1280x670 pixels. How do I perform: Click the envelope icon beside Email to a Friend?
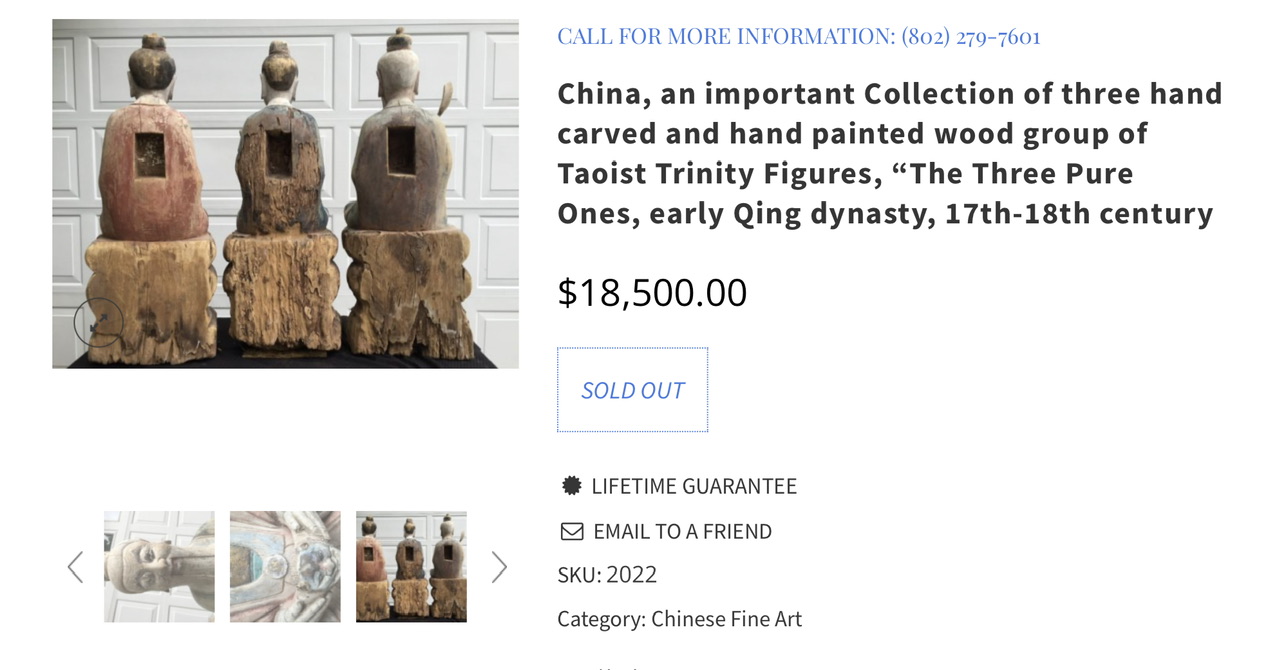coord(571,531)
